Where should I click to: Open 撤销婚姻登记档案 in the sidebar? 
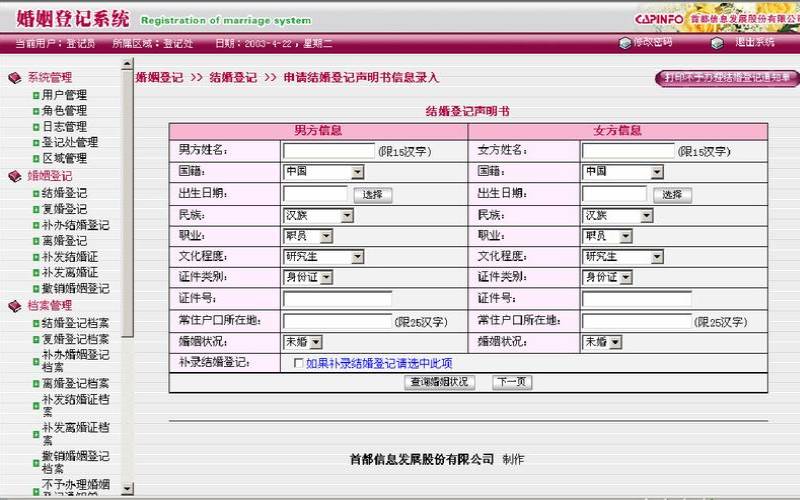[76, 462]
